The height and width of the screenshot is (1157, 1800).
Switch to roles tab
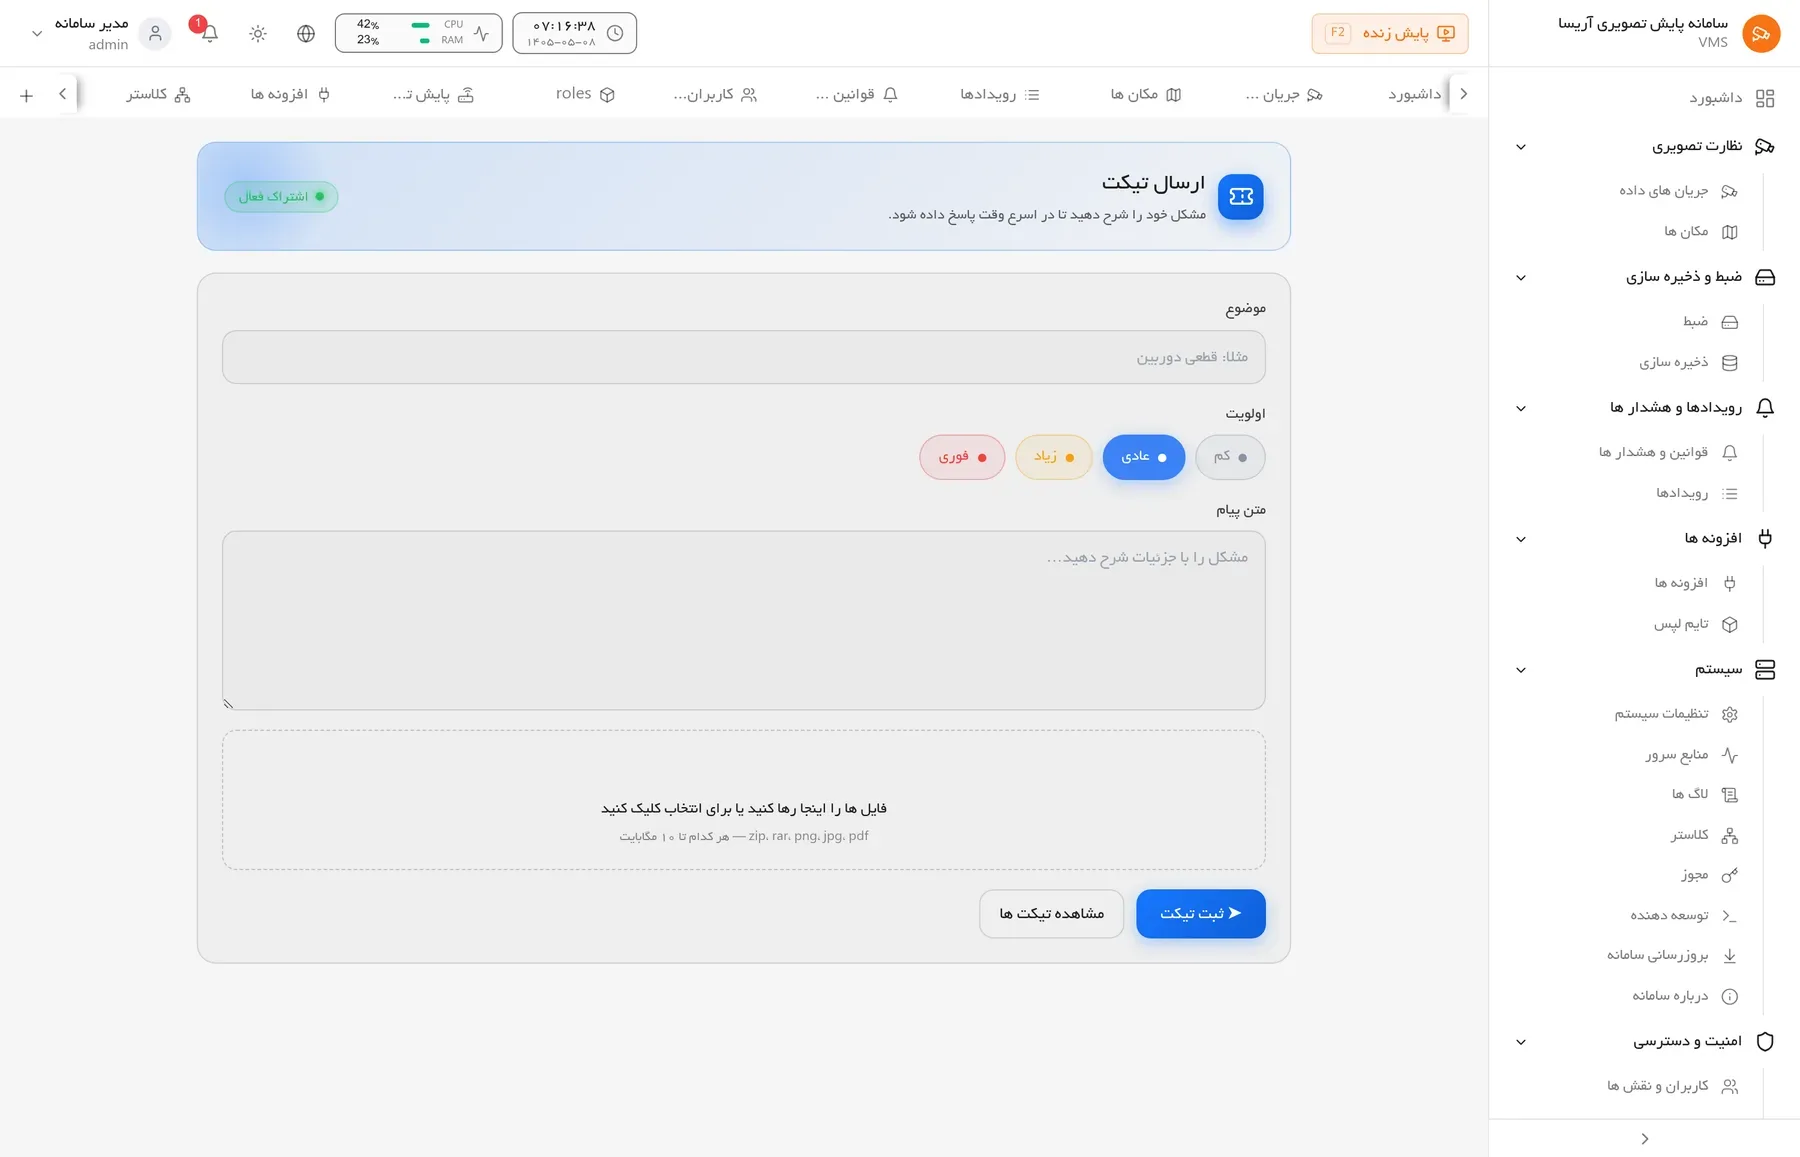tap(585, 94)
